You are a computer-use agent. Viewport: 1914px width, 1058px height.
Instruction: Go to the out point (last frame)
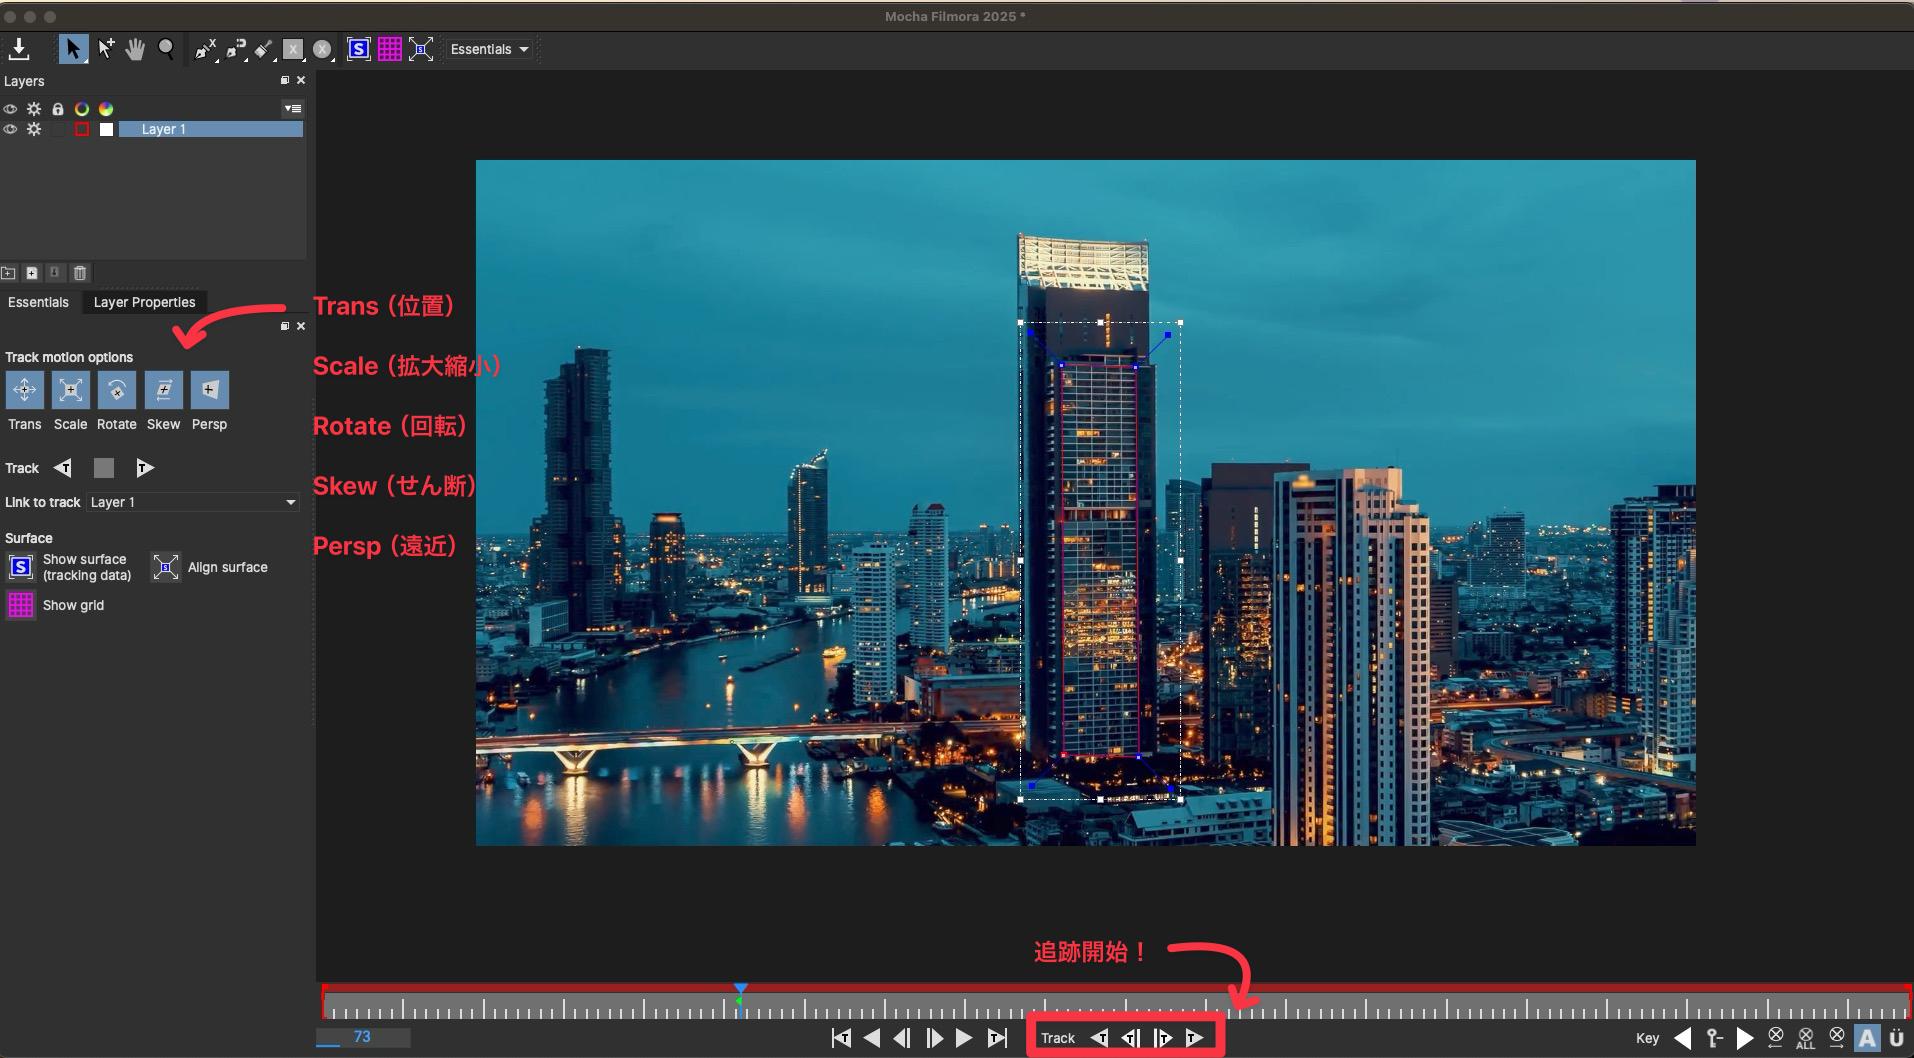click(x=997, y=1038)
